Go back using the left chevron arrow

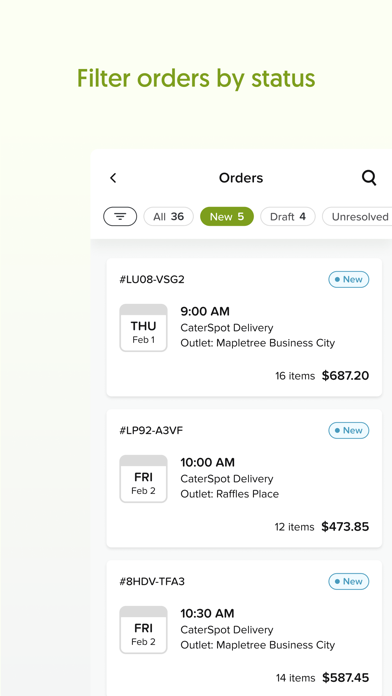coord(113,178)
